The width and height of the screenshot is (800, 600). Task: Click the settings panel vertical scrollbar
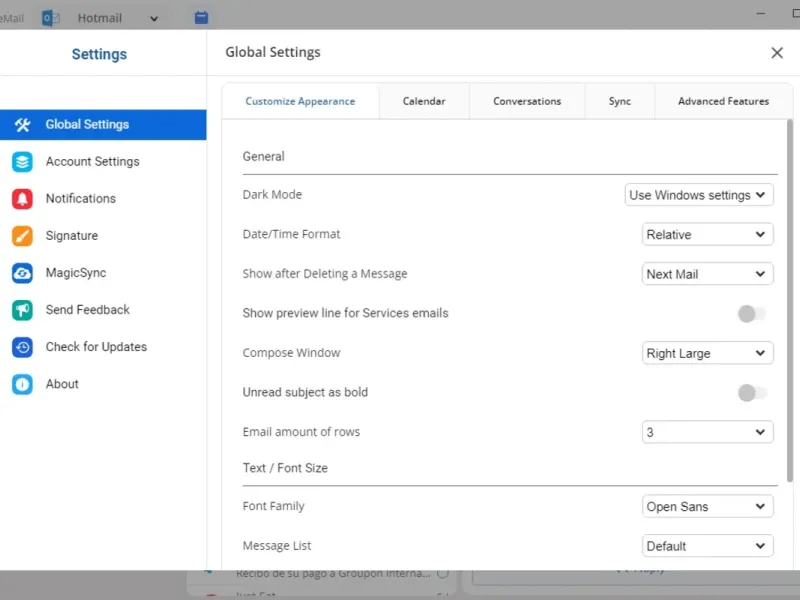[x=789, y=300]
